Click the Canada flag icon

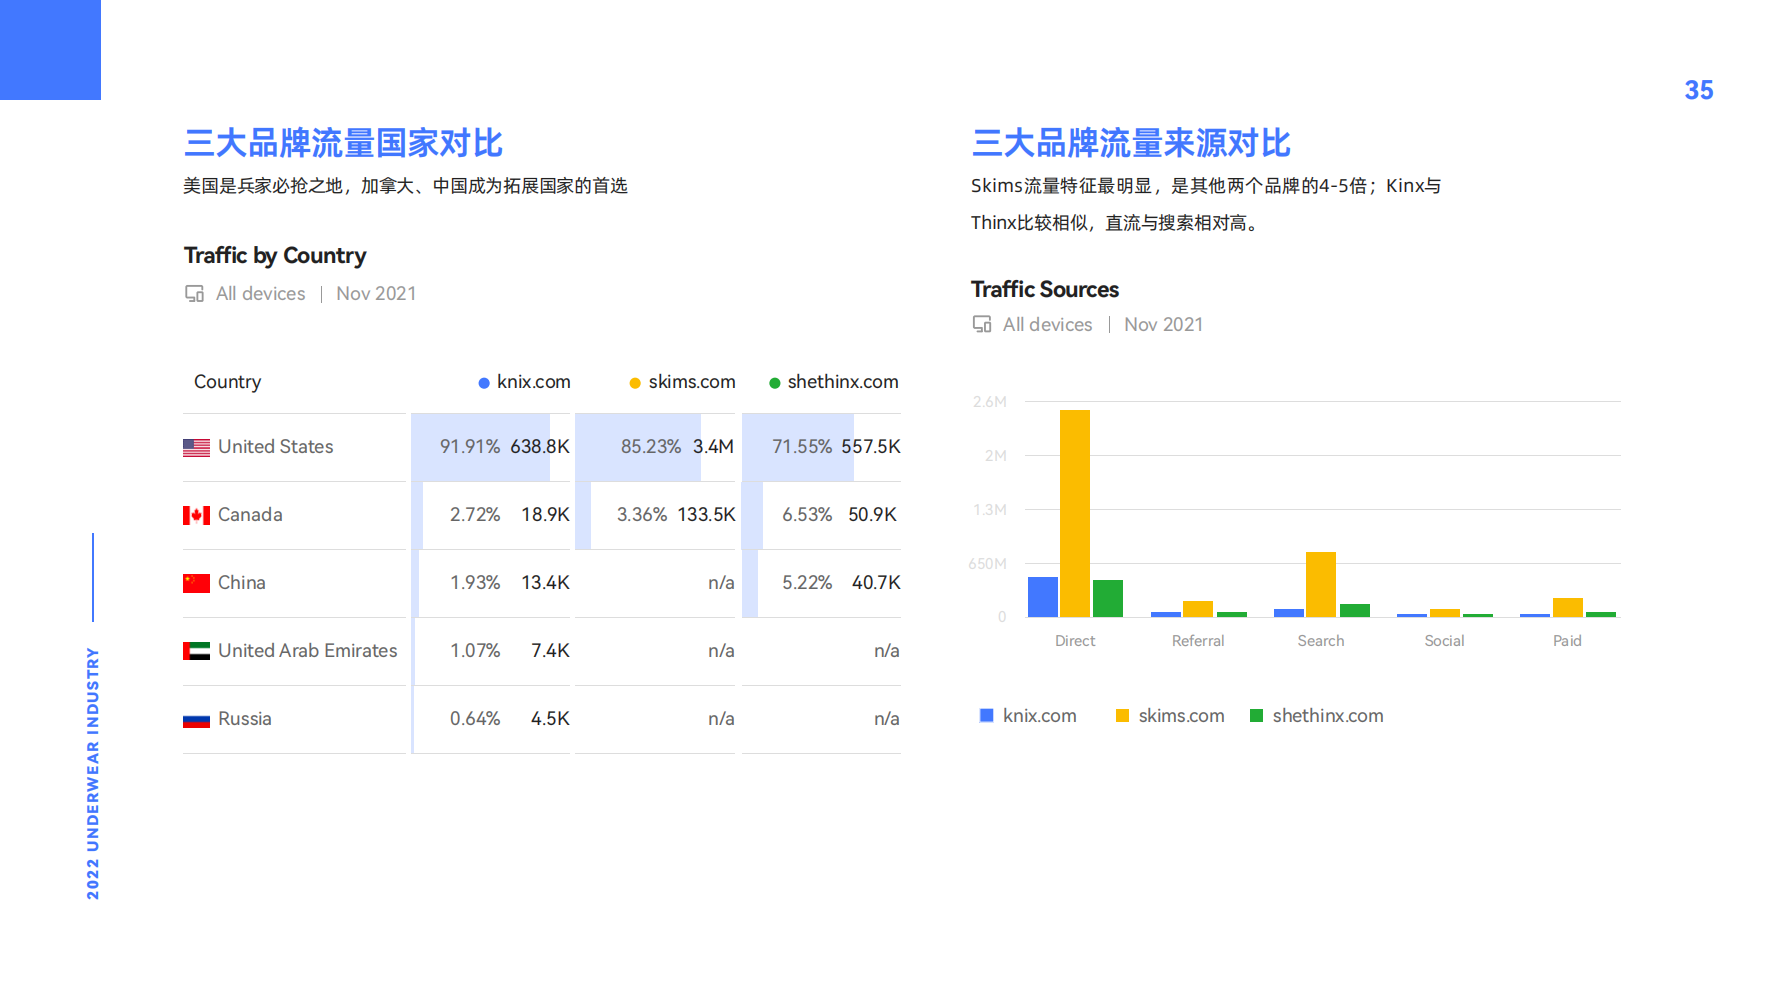pyautogui.click(x=196, y=515)
